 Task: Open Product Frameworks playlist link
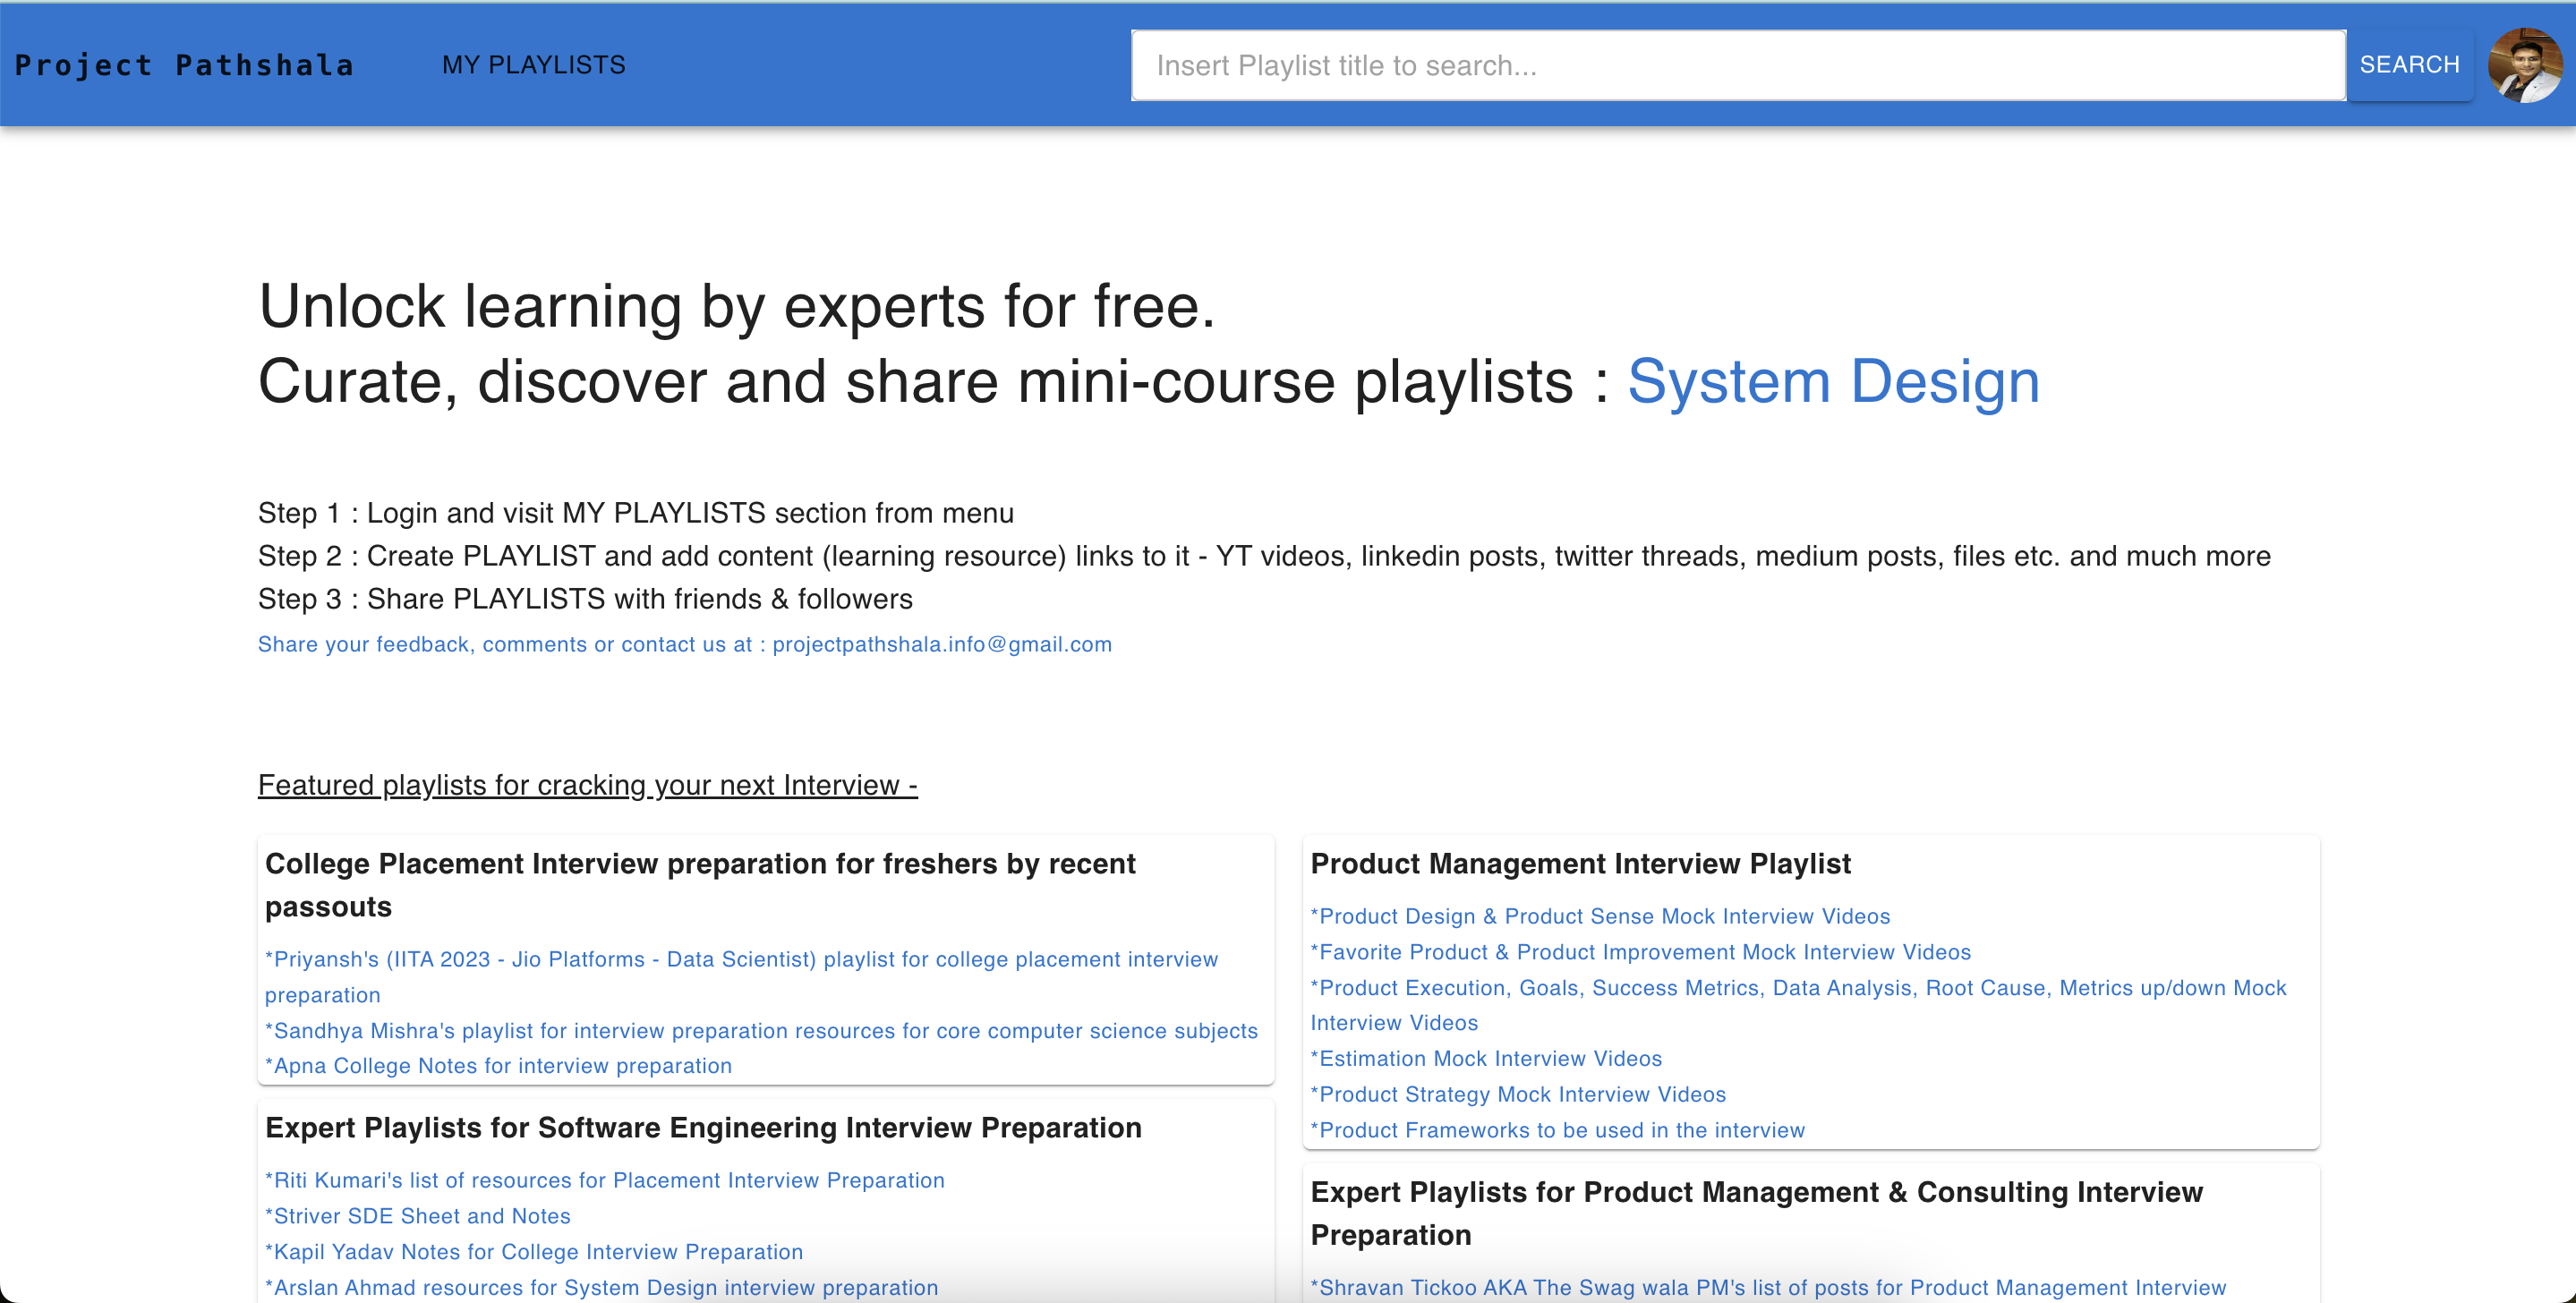(1557, 1130)
